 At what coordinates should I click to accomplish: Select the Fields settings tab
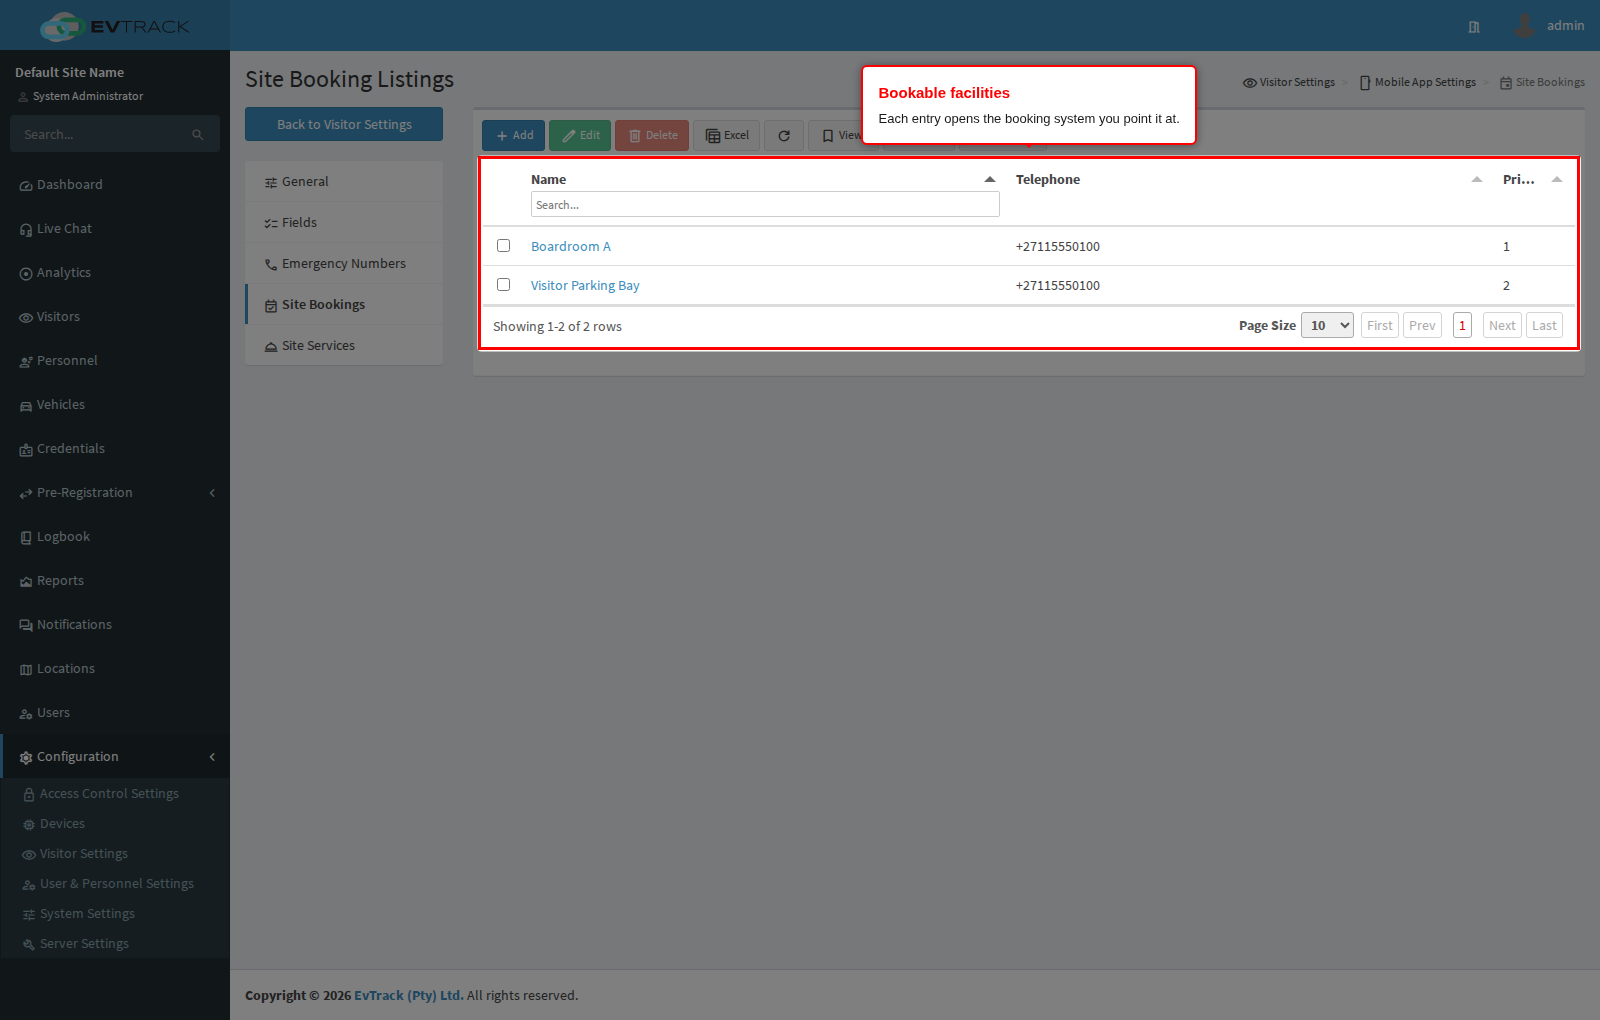344,223
